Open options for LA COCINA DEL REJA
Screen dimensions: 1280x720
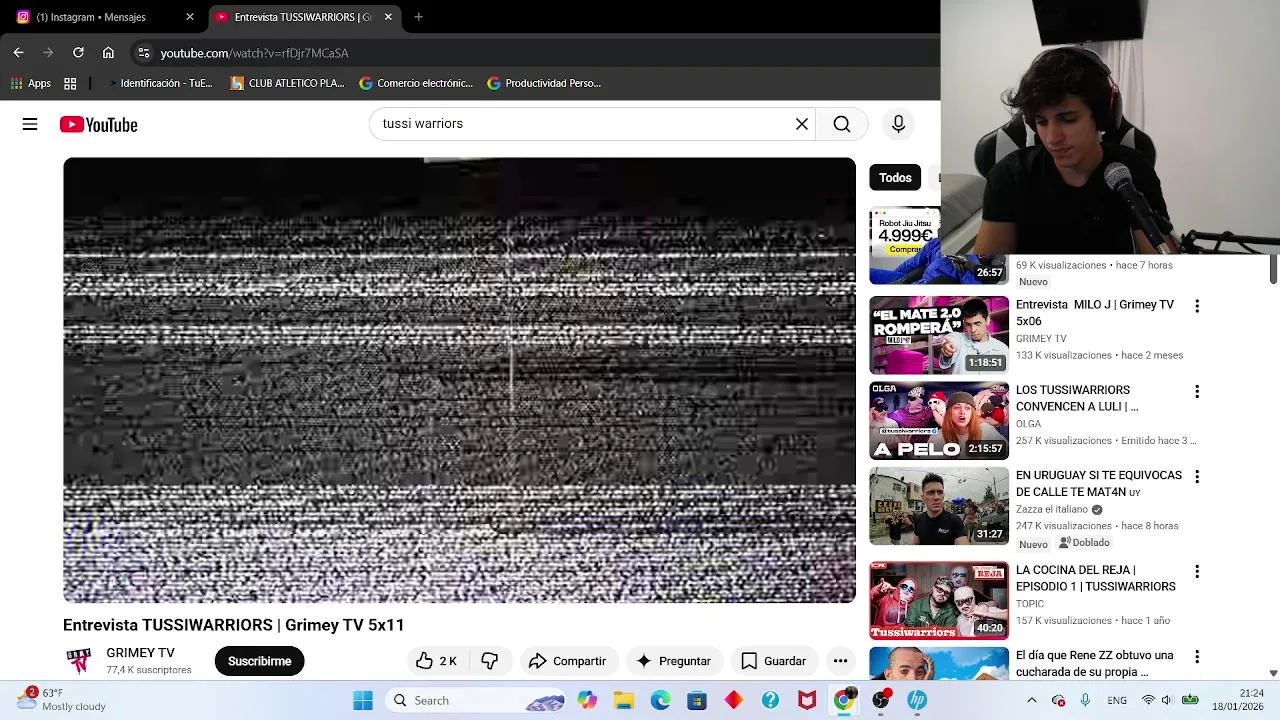pyautogui.click(x=1197, y=572)
